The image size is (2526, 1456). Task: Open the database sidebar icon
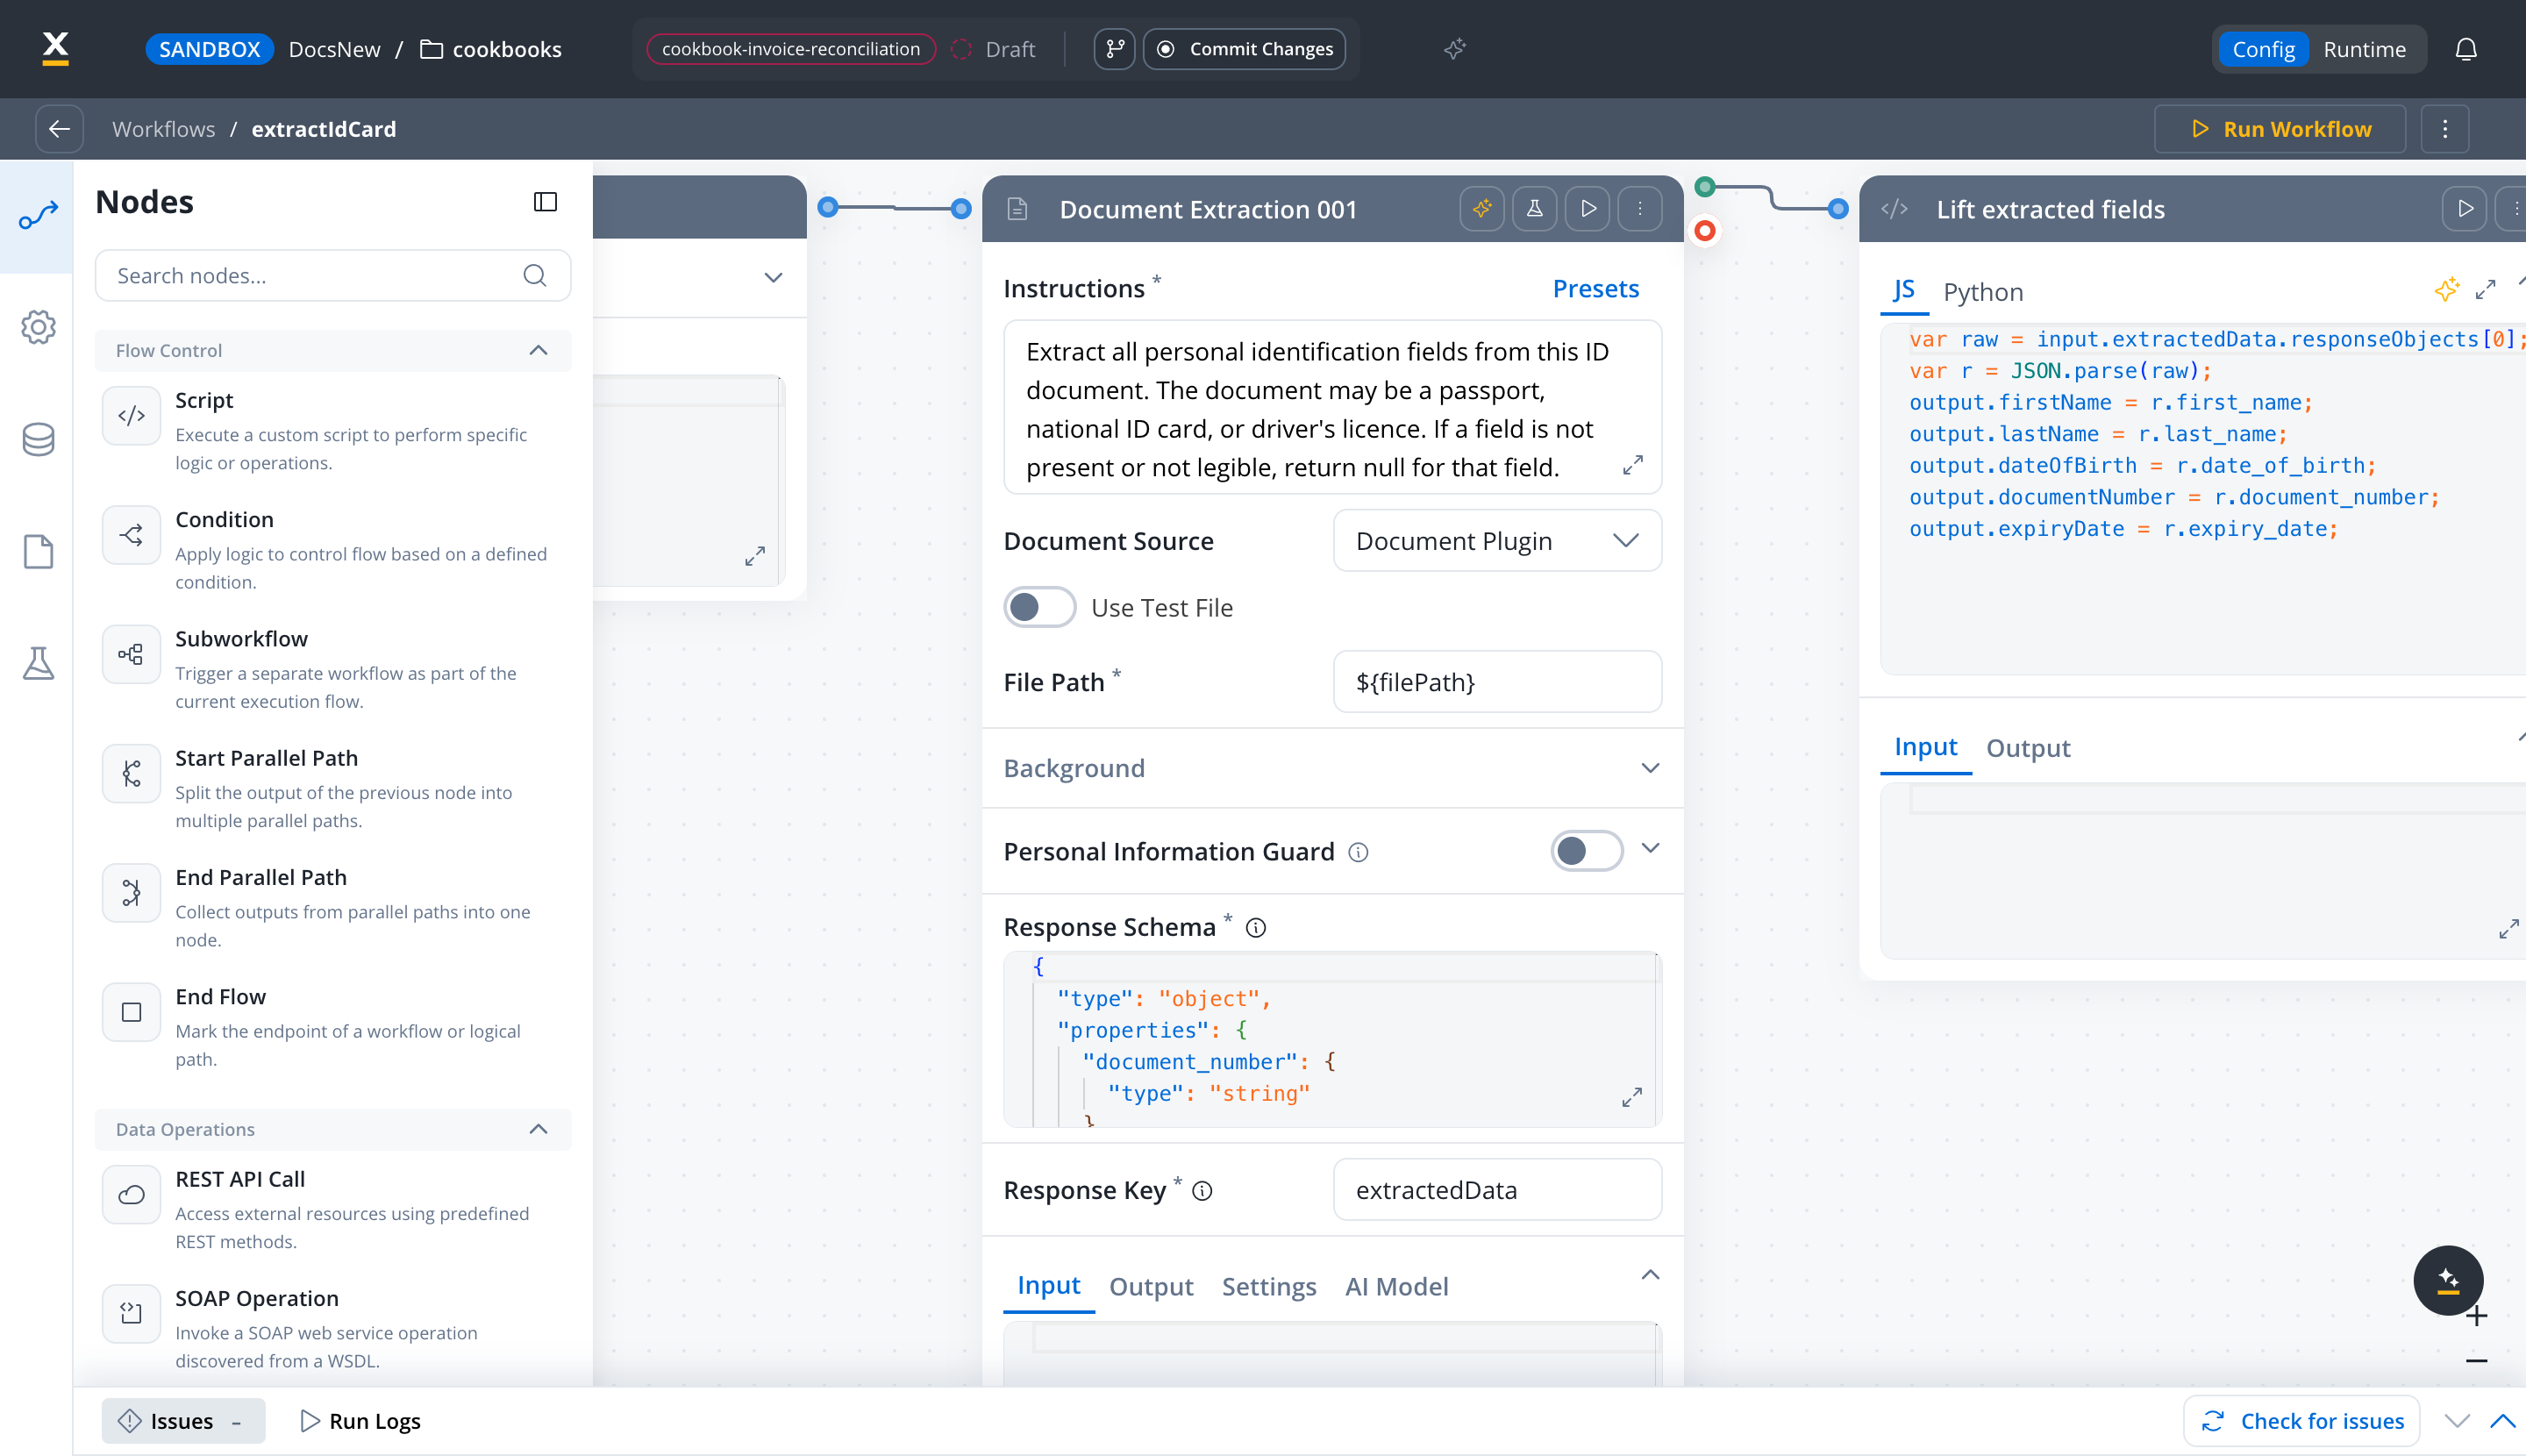(x=38, y=439)
